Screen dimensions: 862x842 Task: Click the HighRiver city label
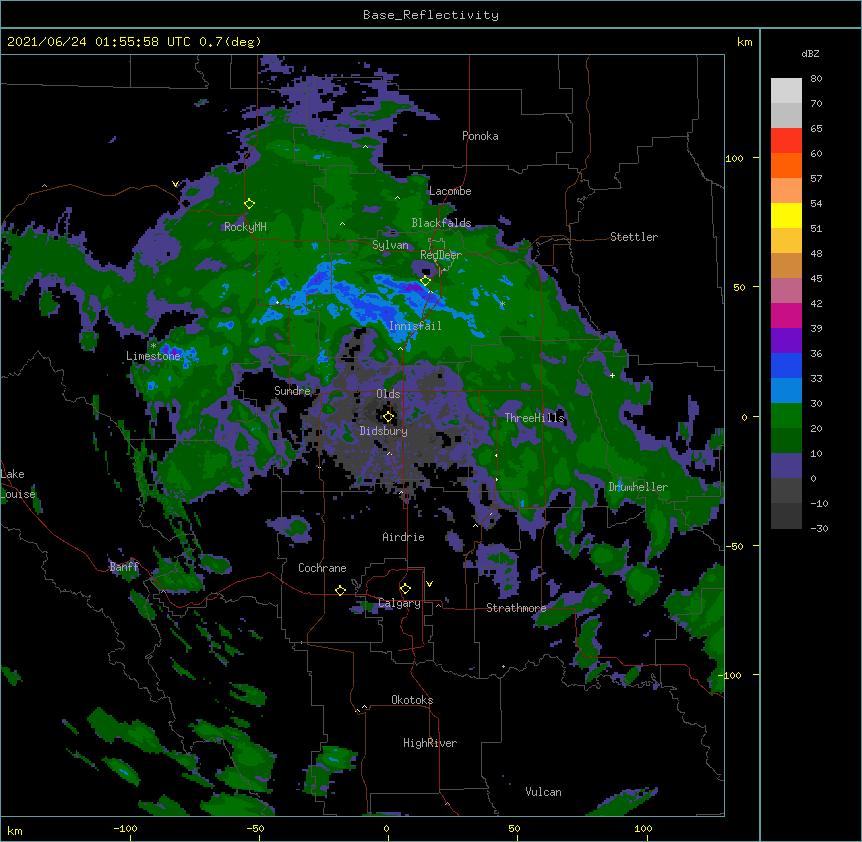[430, 743]
